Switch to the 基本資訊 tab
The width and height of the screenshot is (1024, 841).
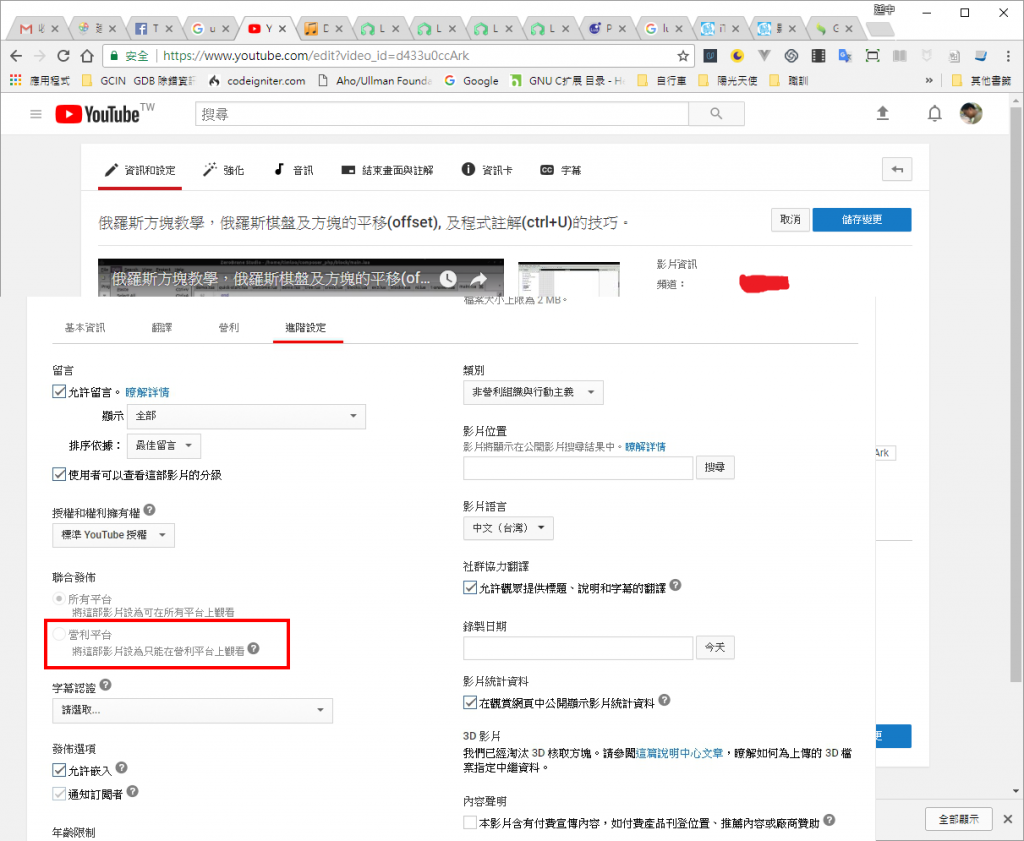(85, 327)
